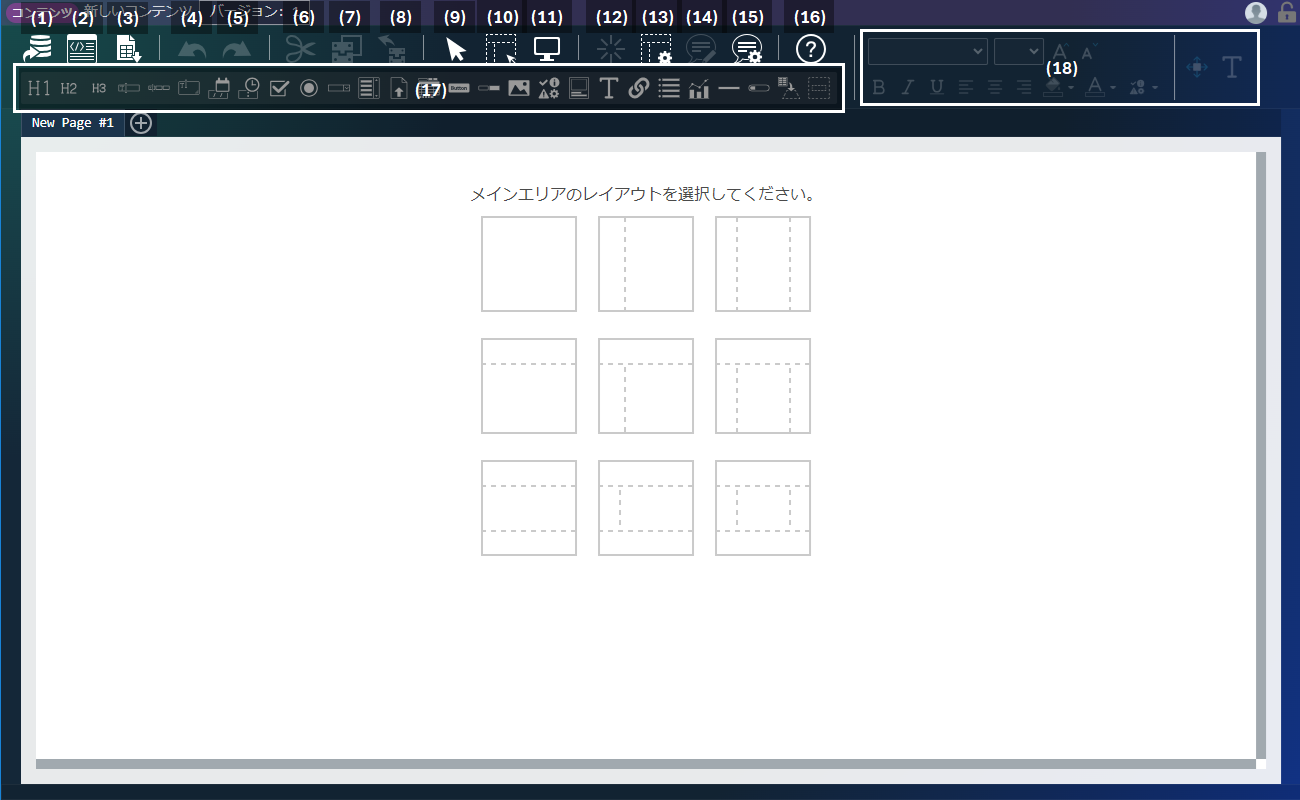Insert a hyperlink chain element
The height and width of the screenshot is (800, 1300).
pos(639,88)
